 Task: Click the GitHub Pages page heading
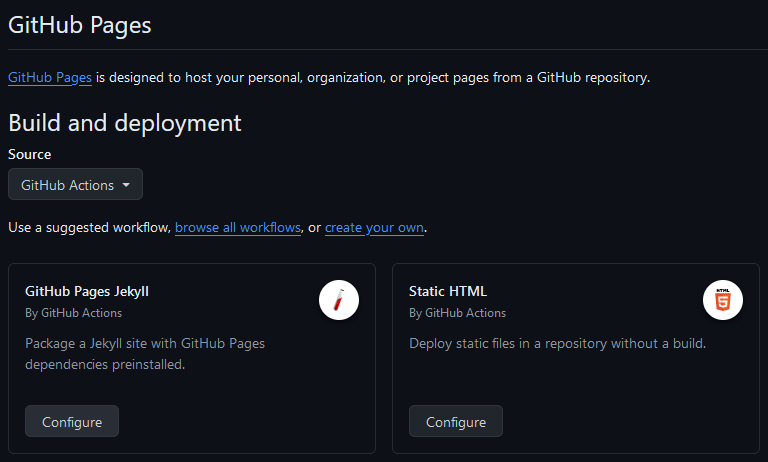[80, 25]
